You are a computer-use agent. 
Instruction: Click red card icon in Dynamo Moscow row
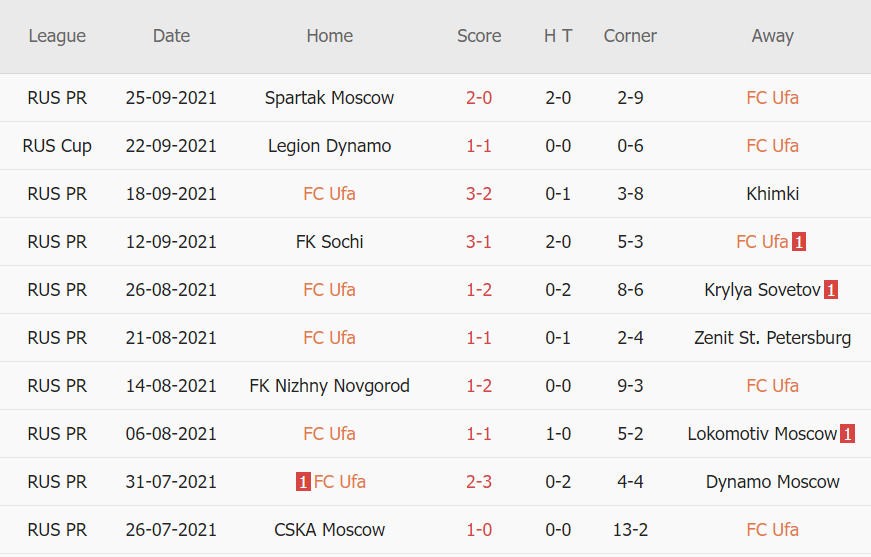(x=303, y=482)
